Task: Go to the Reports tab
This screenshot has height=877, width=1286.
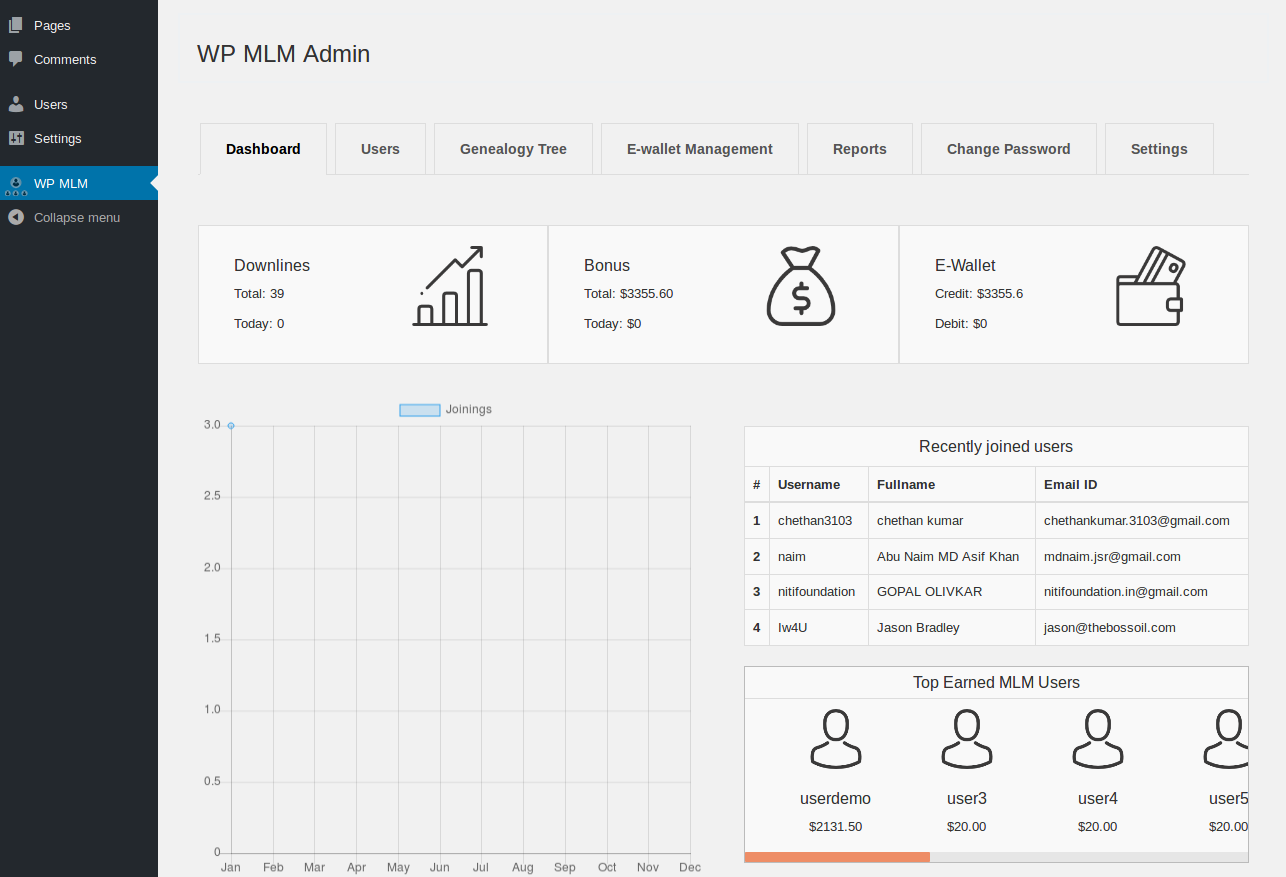Action: tap(860, 149)
